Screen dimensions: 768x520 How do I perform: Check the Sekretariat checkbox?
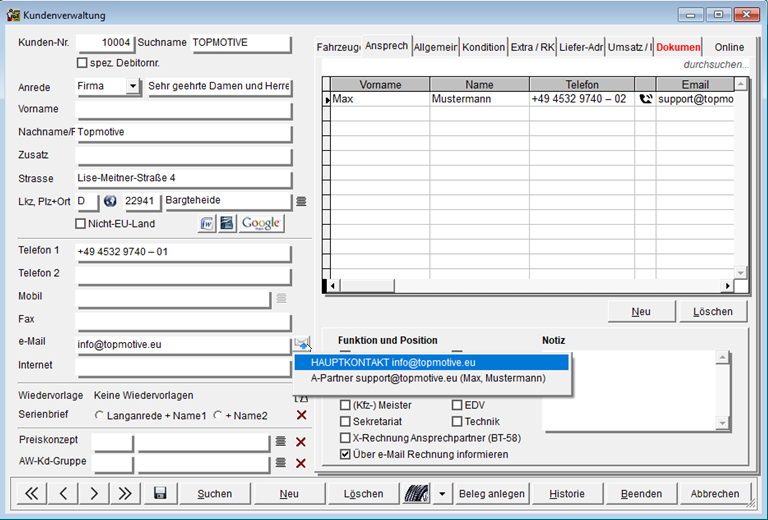345,421
